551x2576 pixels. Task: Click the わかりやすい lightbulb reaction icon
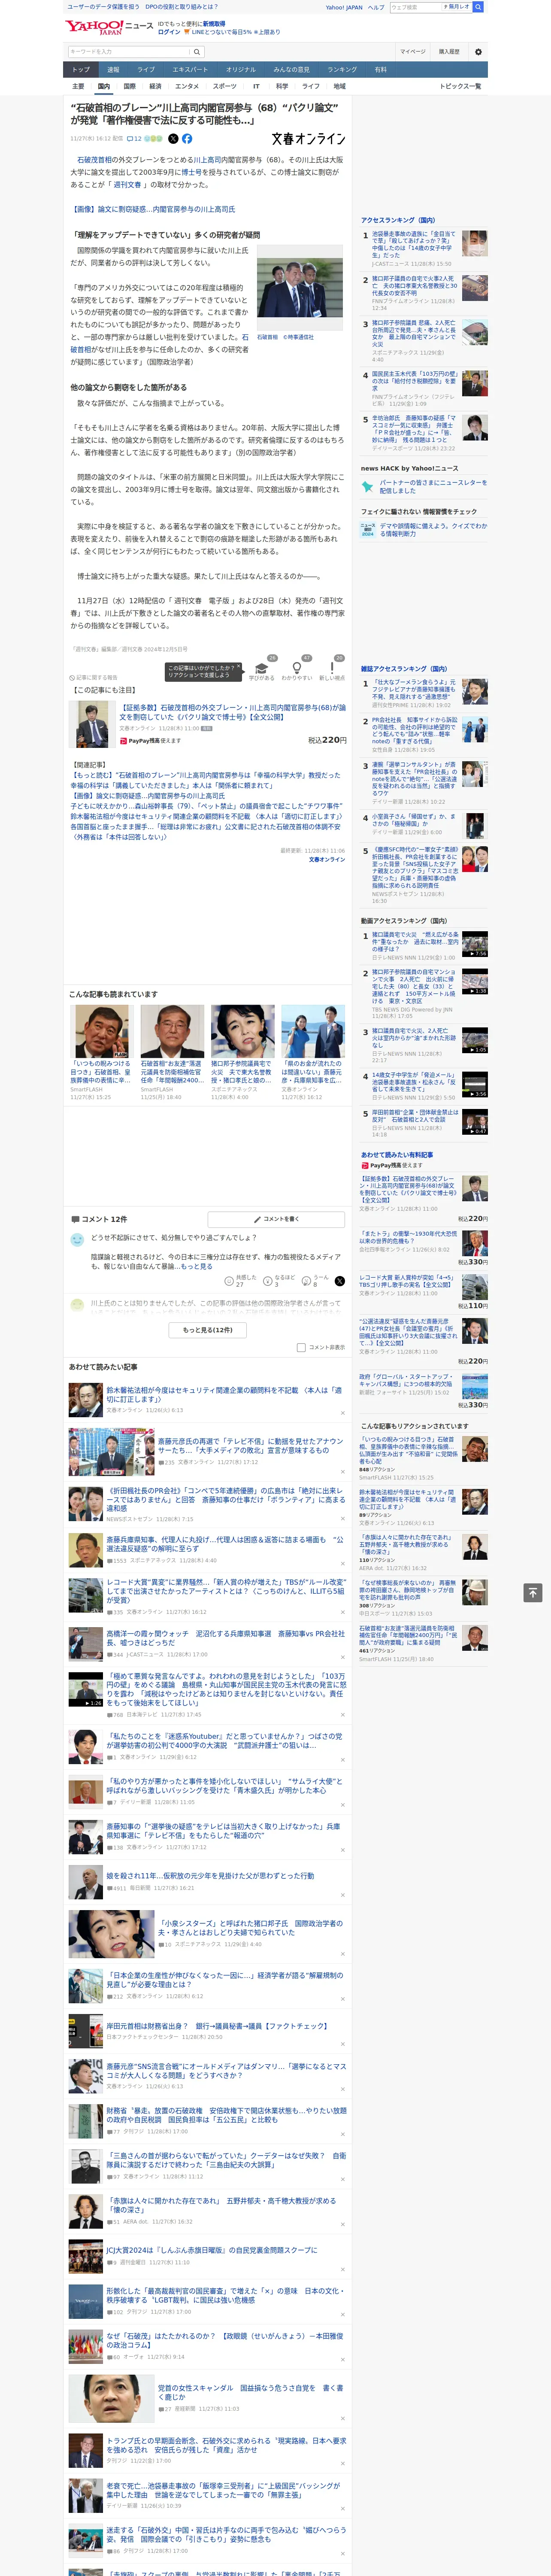pyautogui.click(x=296, y=667)
